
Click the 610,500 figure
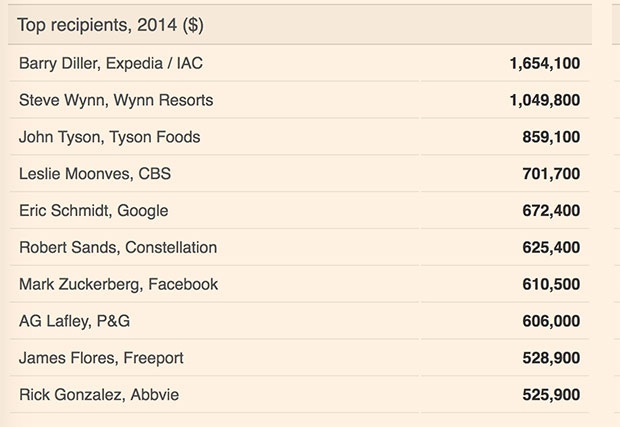(x=551, y=284)
